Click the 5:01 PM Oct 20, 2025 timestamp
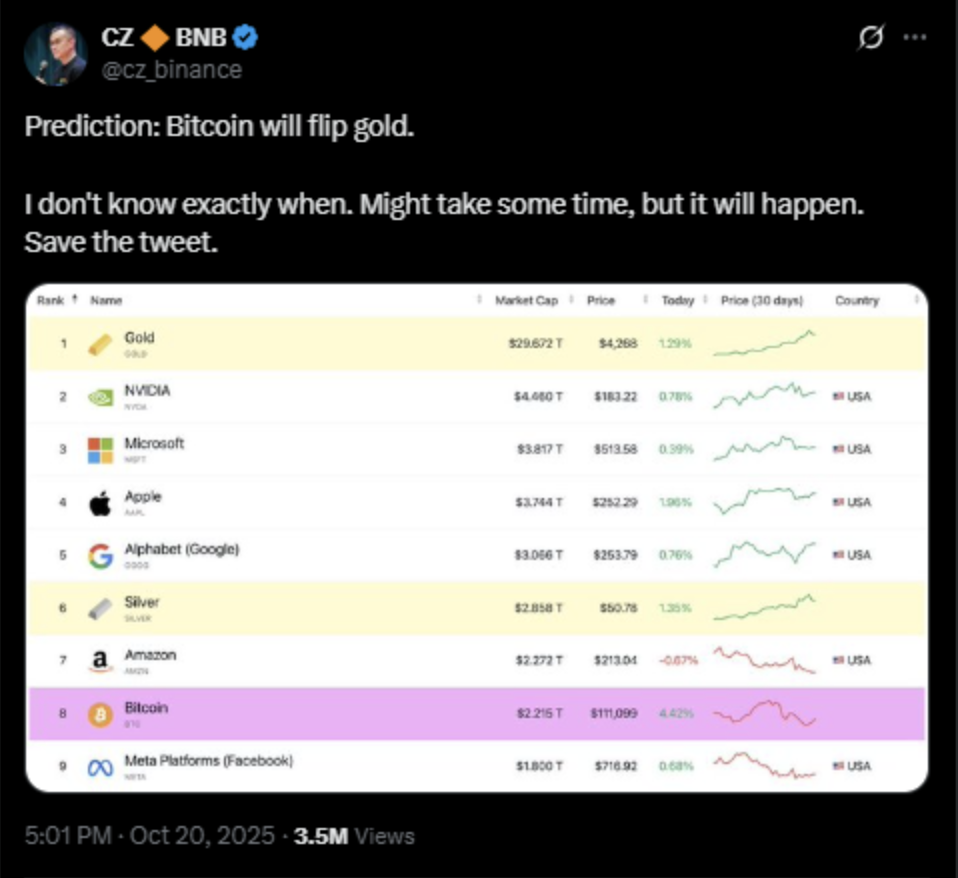958x878 pixels. pyautogui.click(x=149, y=836)
